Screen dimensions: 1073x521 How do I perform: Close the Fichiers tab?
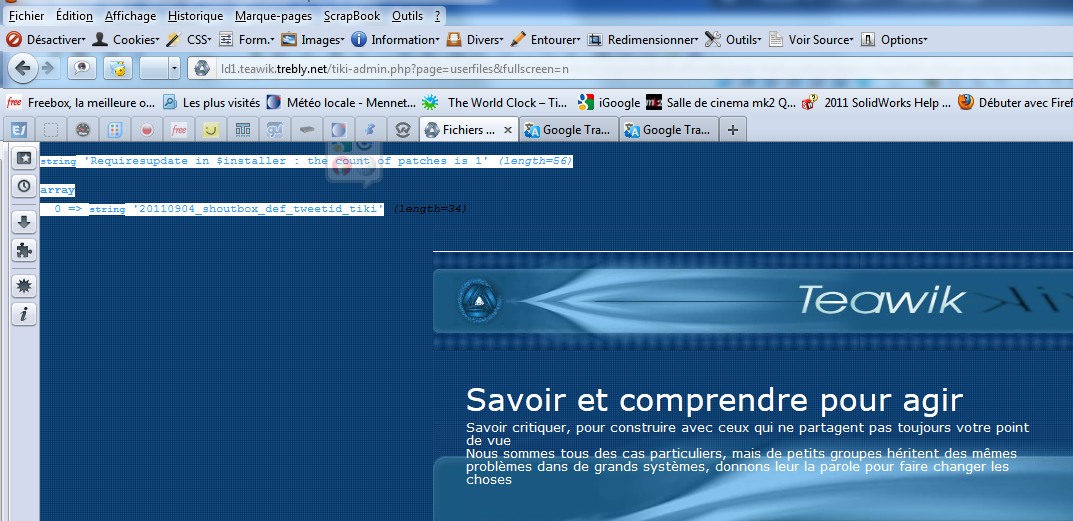(x=508, y=129)
